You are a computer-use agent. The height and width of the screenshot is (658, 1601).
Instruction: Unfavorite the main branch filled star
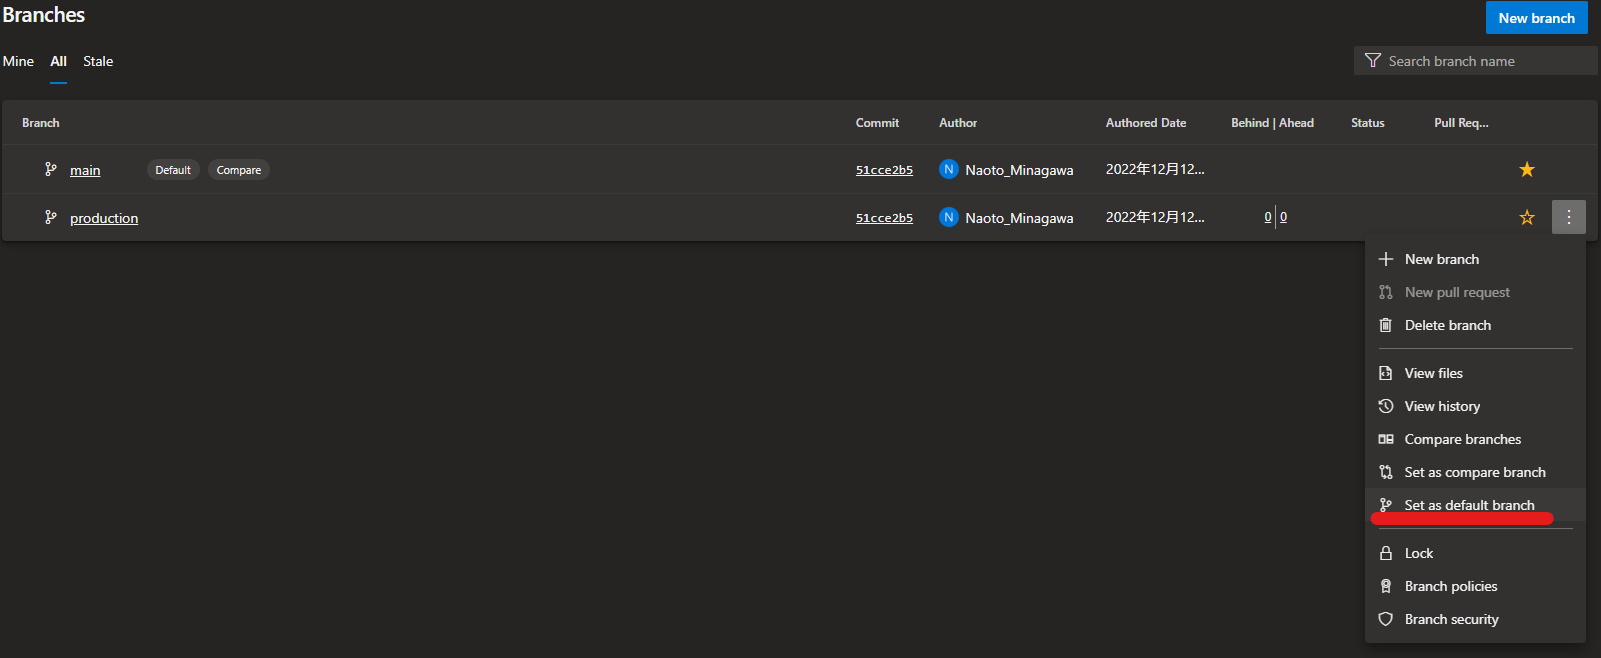[x=1527, y=169]
